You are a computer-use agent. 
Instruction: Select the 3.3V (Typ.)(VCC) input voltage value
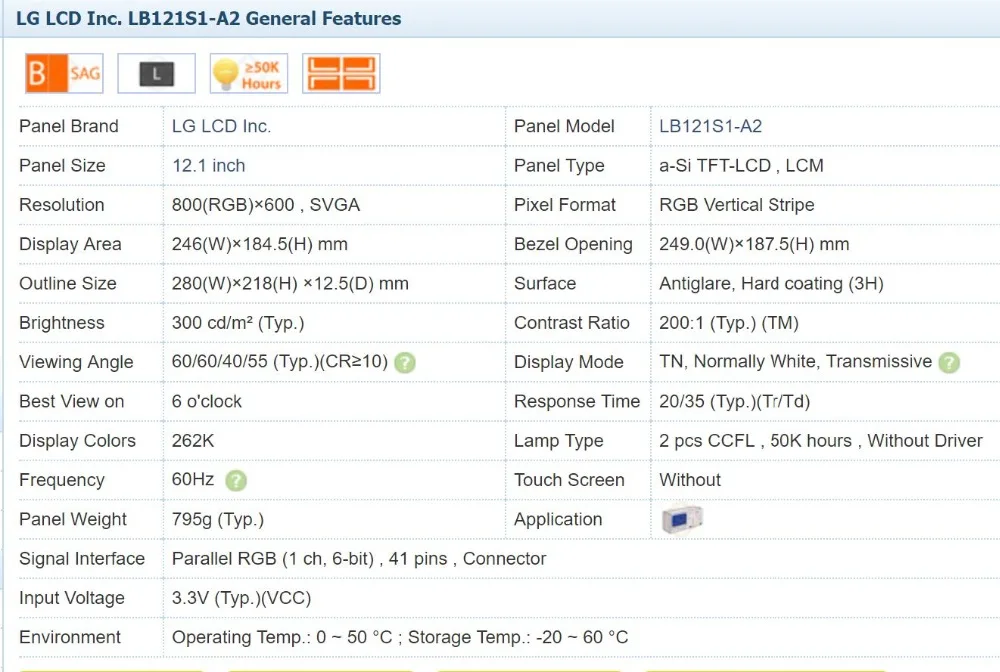(241, 598)
